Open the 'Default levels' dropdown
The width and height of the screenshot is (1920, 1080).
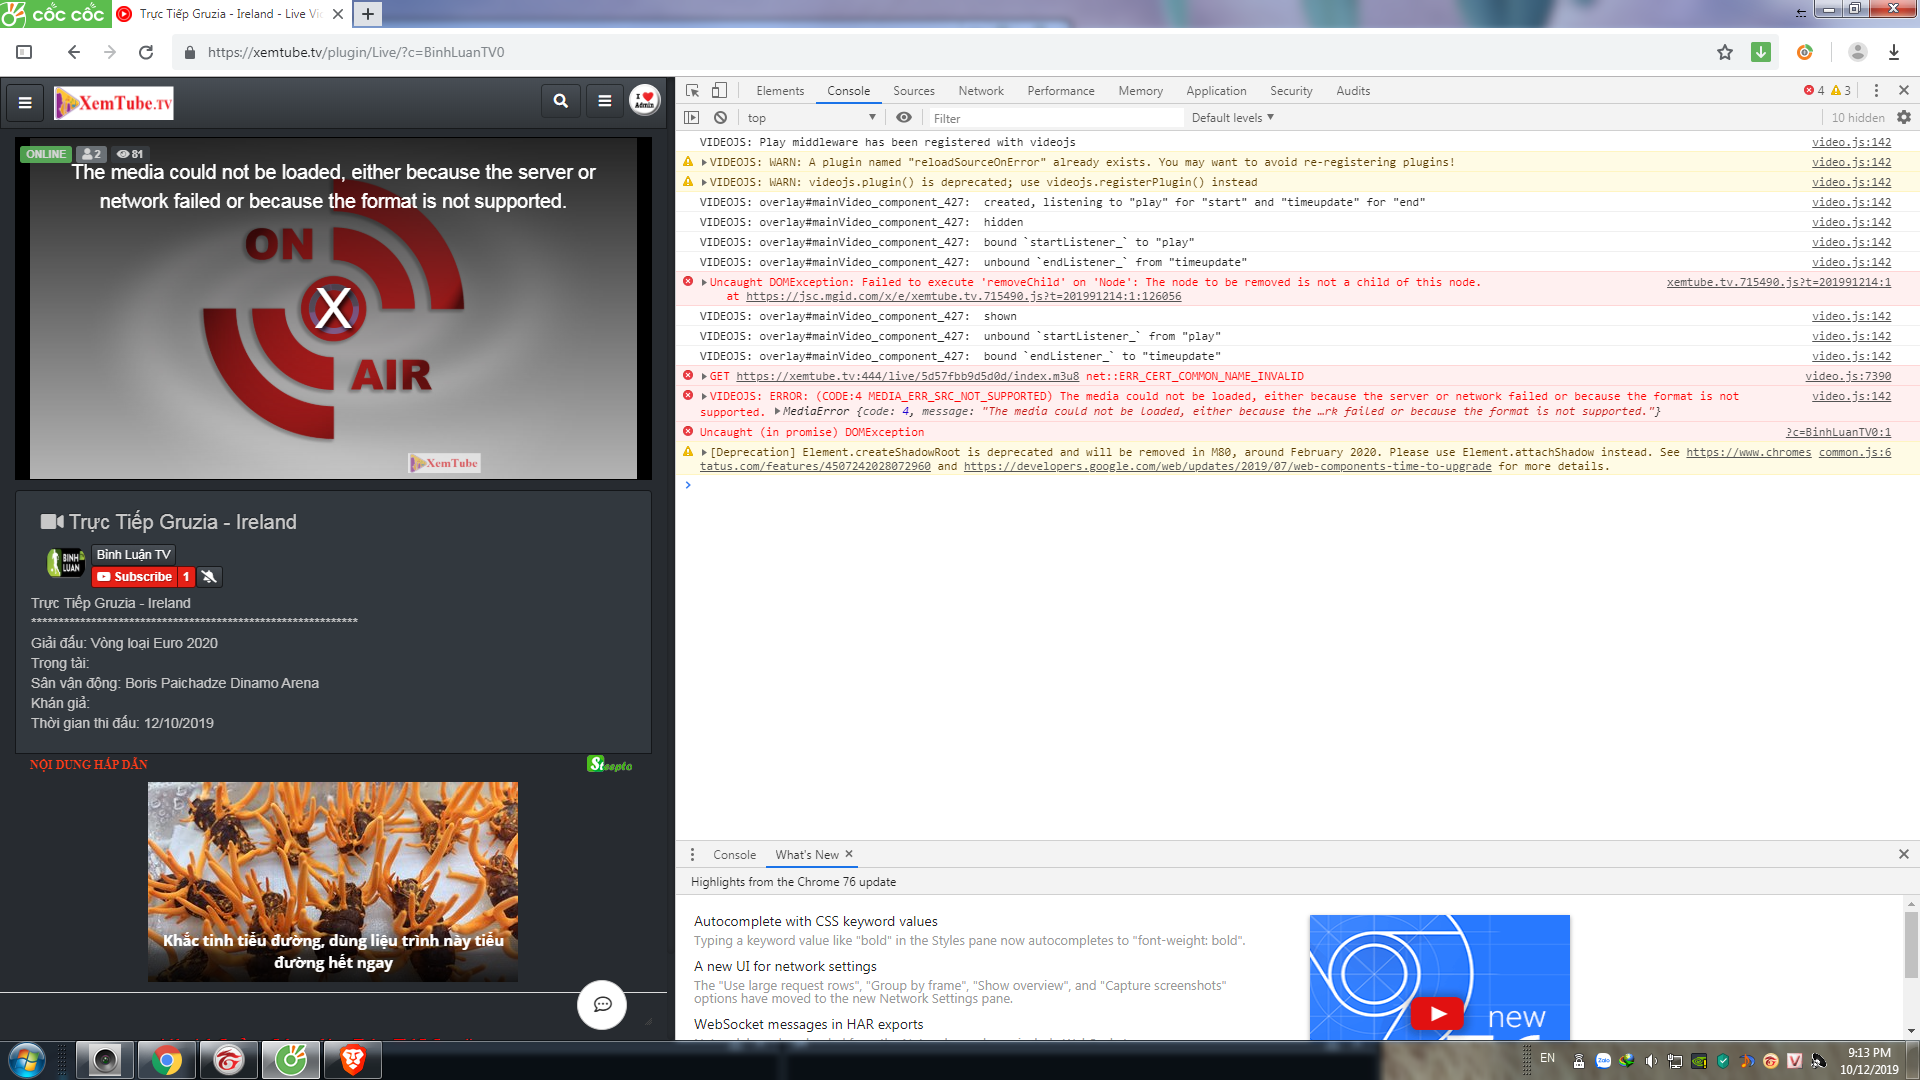point(1234,117)
